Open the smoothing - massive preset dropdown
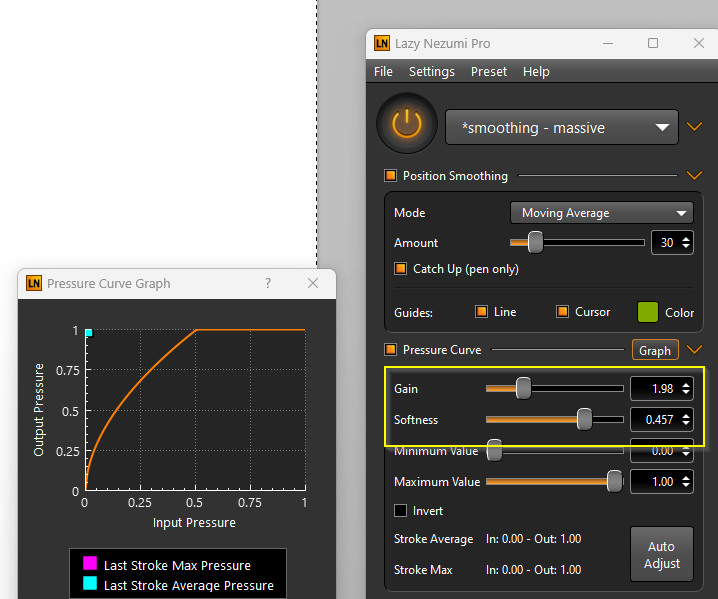Viewport: 718px width, 599px height. (x=561, y=127)
